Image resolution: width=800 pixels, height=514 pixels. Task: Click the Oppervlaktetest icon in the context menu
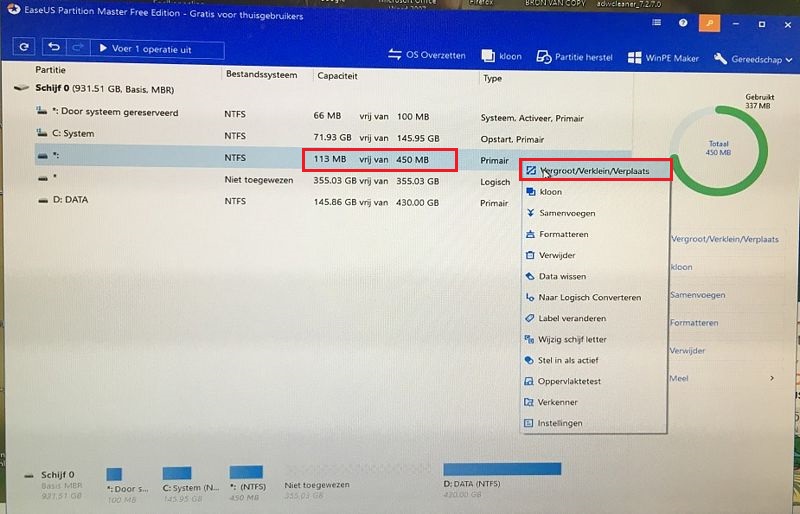(x=529, y=381)
